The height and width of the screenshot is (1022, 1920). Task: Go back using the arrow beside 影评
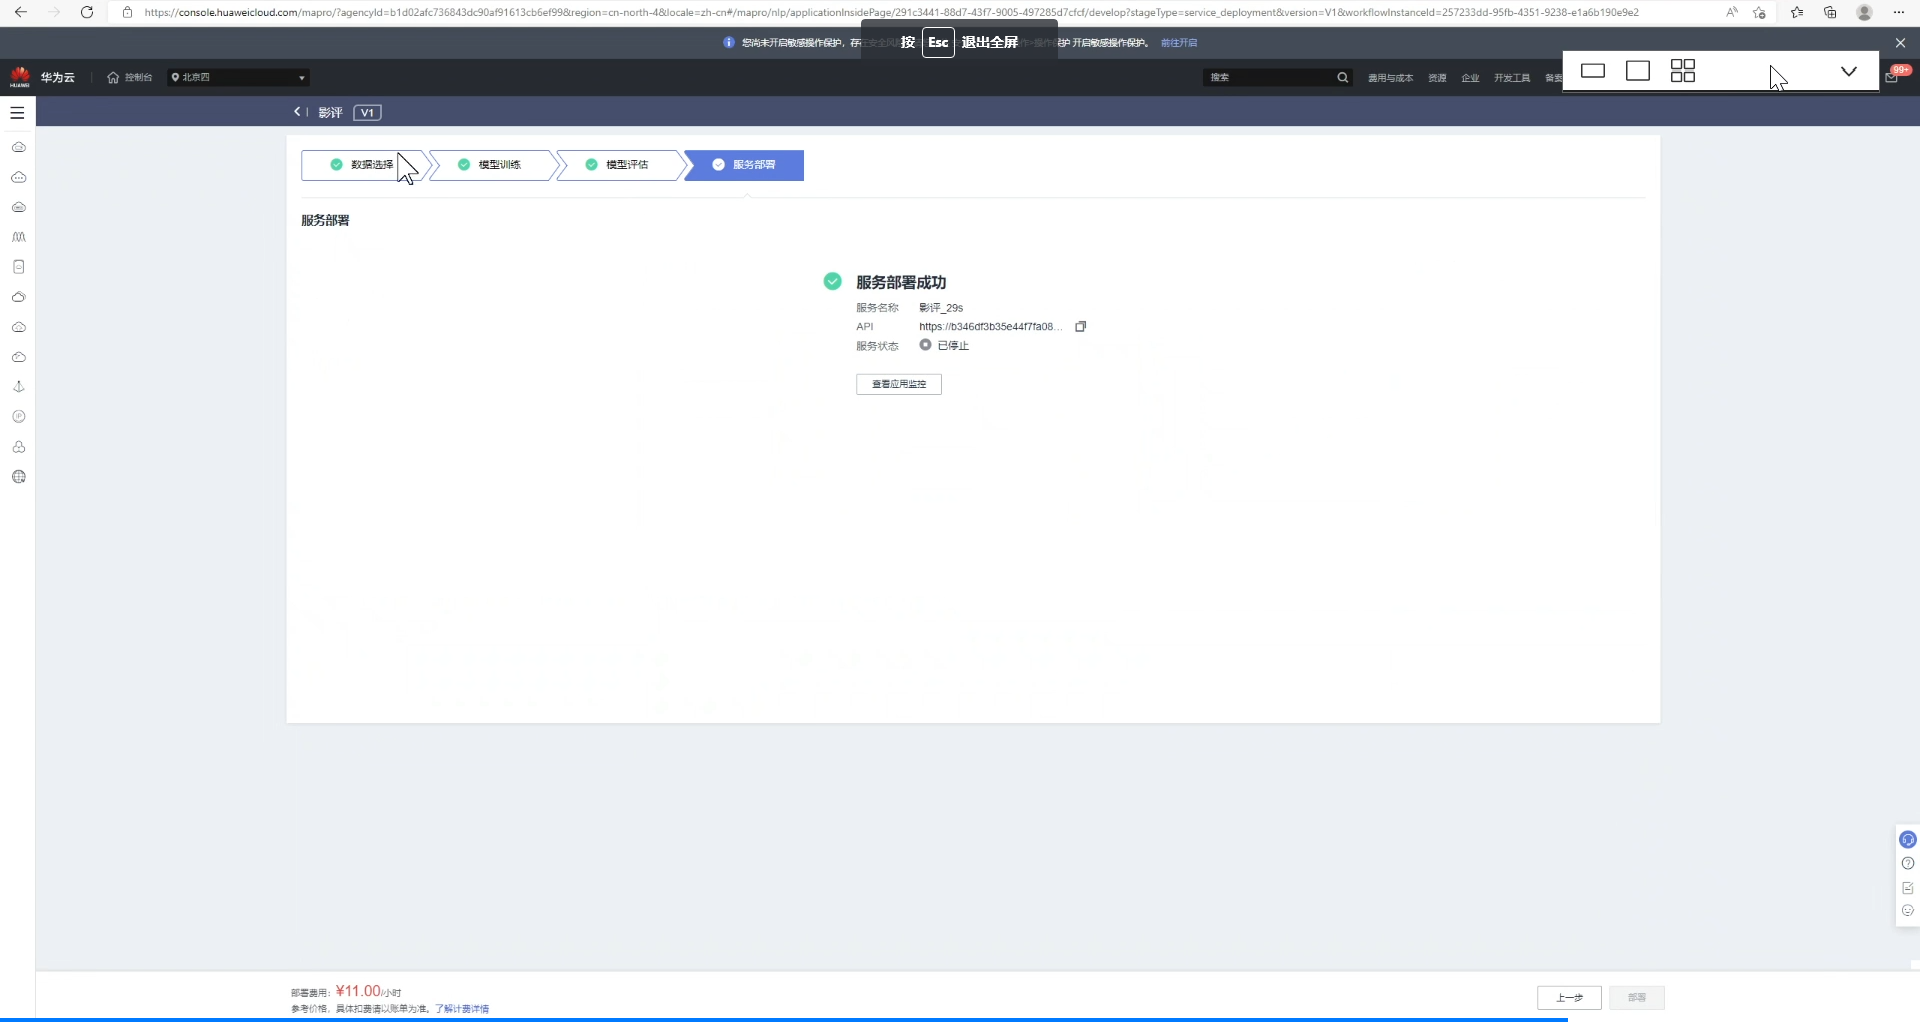pos(296,112)
